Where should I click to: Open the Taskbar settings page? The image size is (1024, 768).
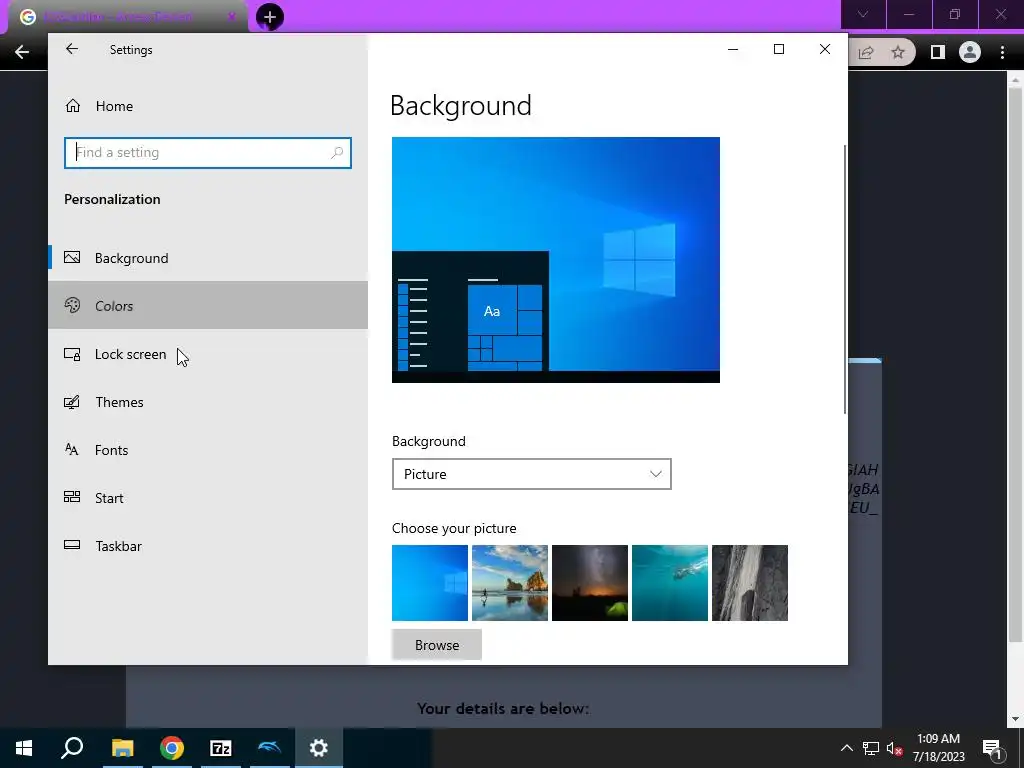pos(208,546)
